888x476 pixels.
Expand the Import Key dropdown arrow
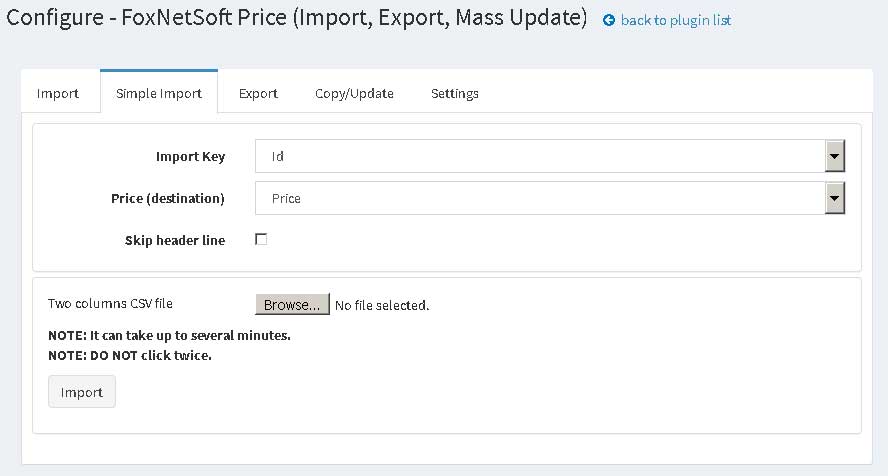[x=834, y=156]
